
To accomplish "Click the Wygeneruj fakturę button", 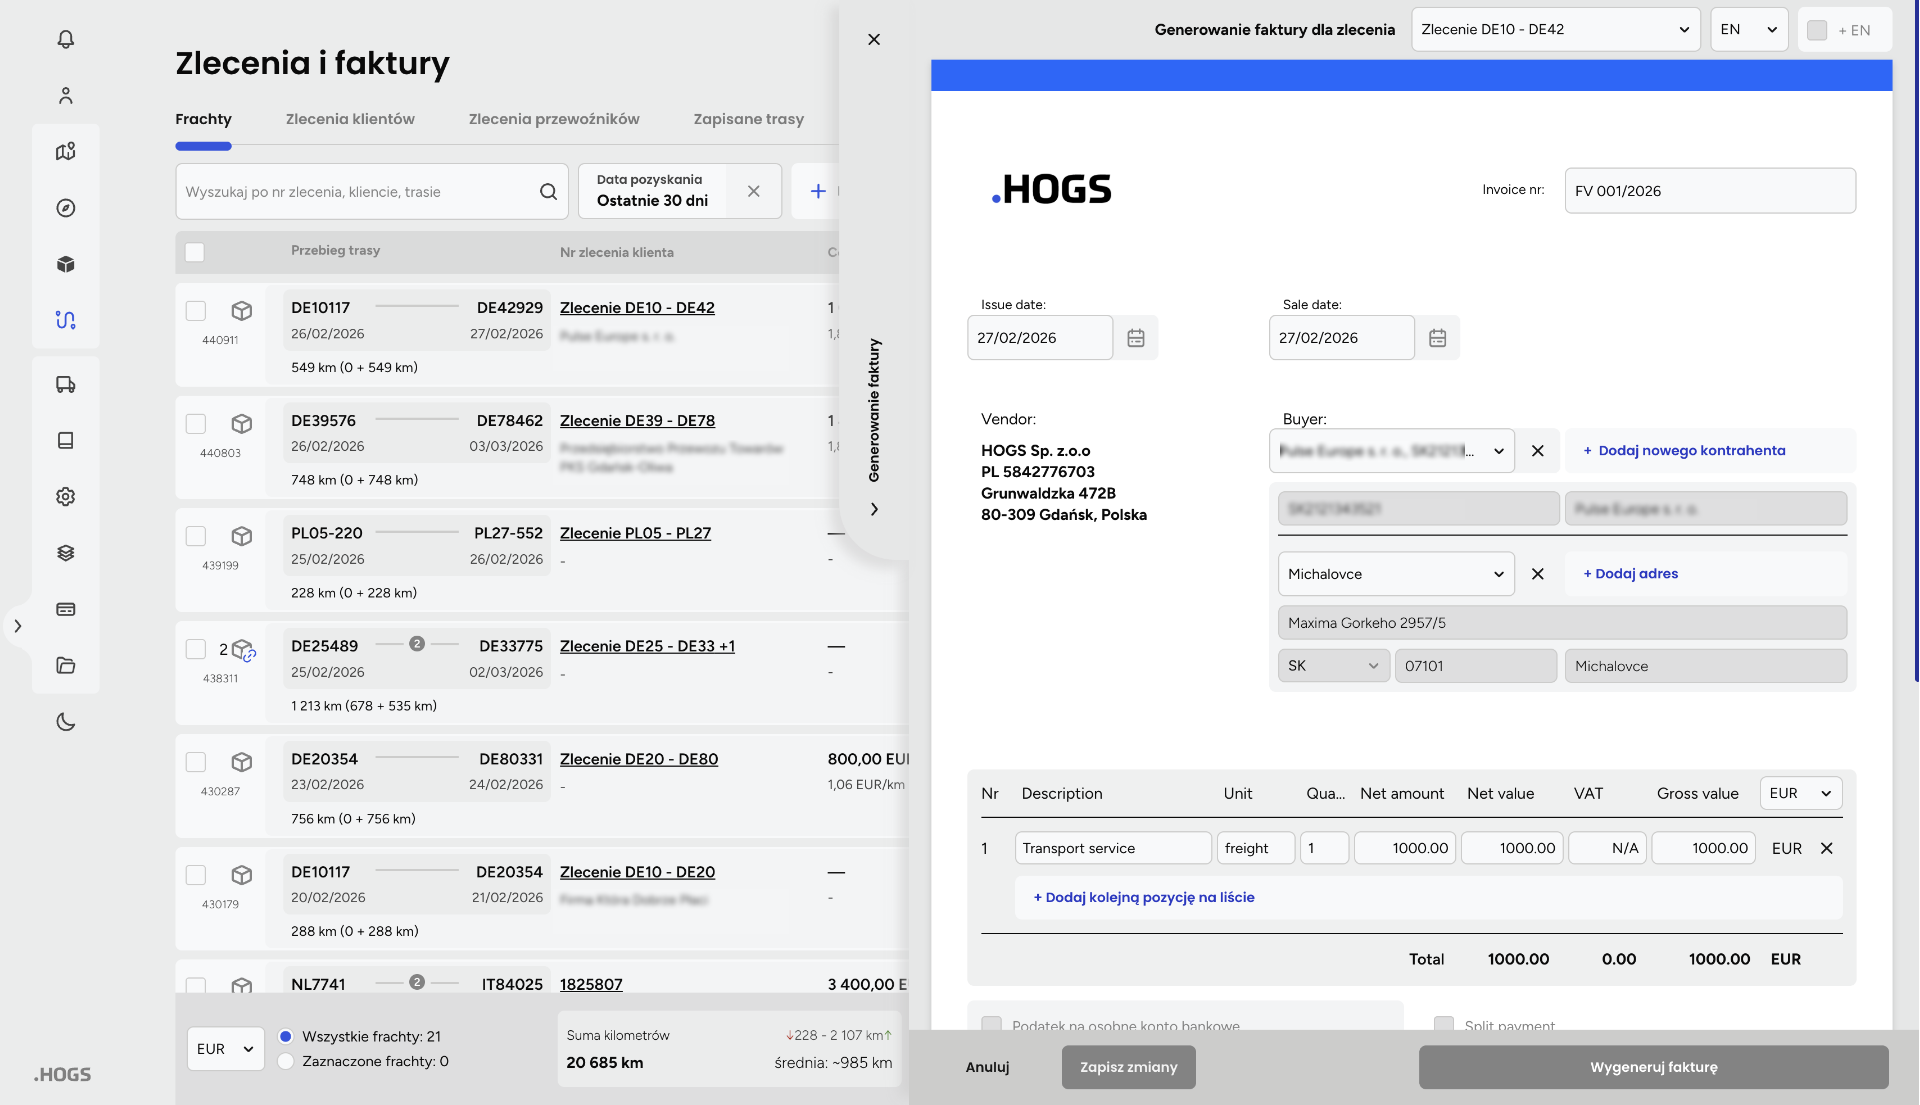I will (1653, 1067).
